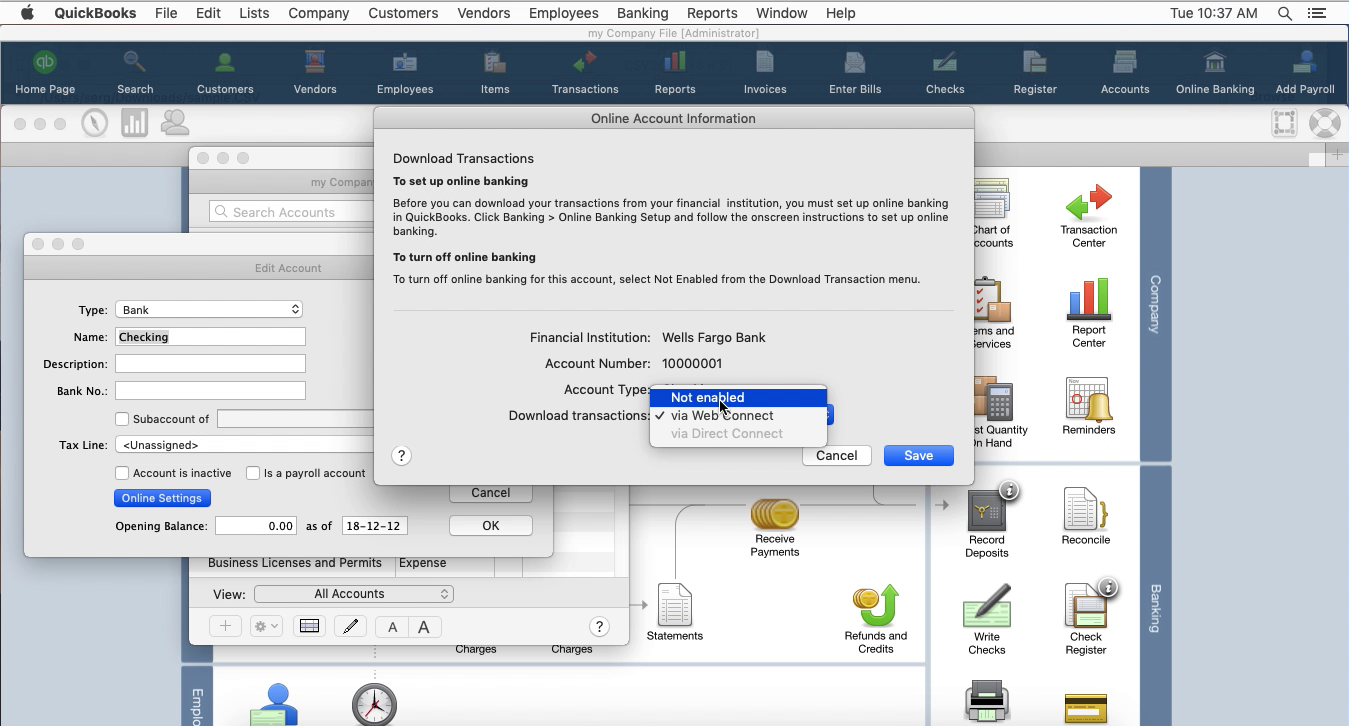Choose the via Web Connect option
Viewport: 1349px width, 726px height.
coord(738,415)
